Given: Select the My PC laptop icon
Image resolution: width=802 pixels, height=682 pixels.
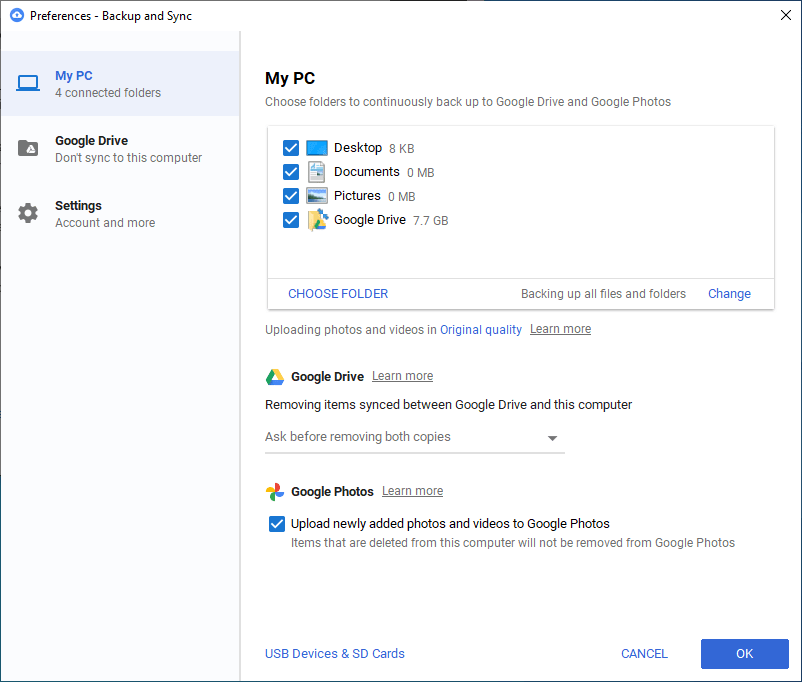Looking at the screenshot, I should click(x=27, y=83).
